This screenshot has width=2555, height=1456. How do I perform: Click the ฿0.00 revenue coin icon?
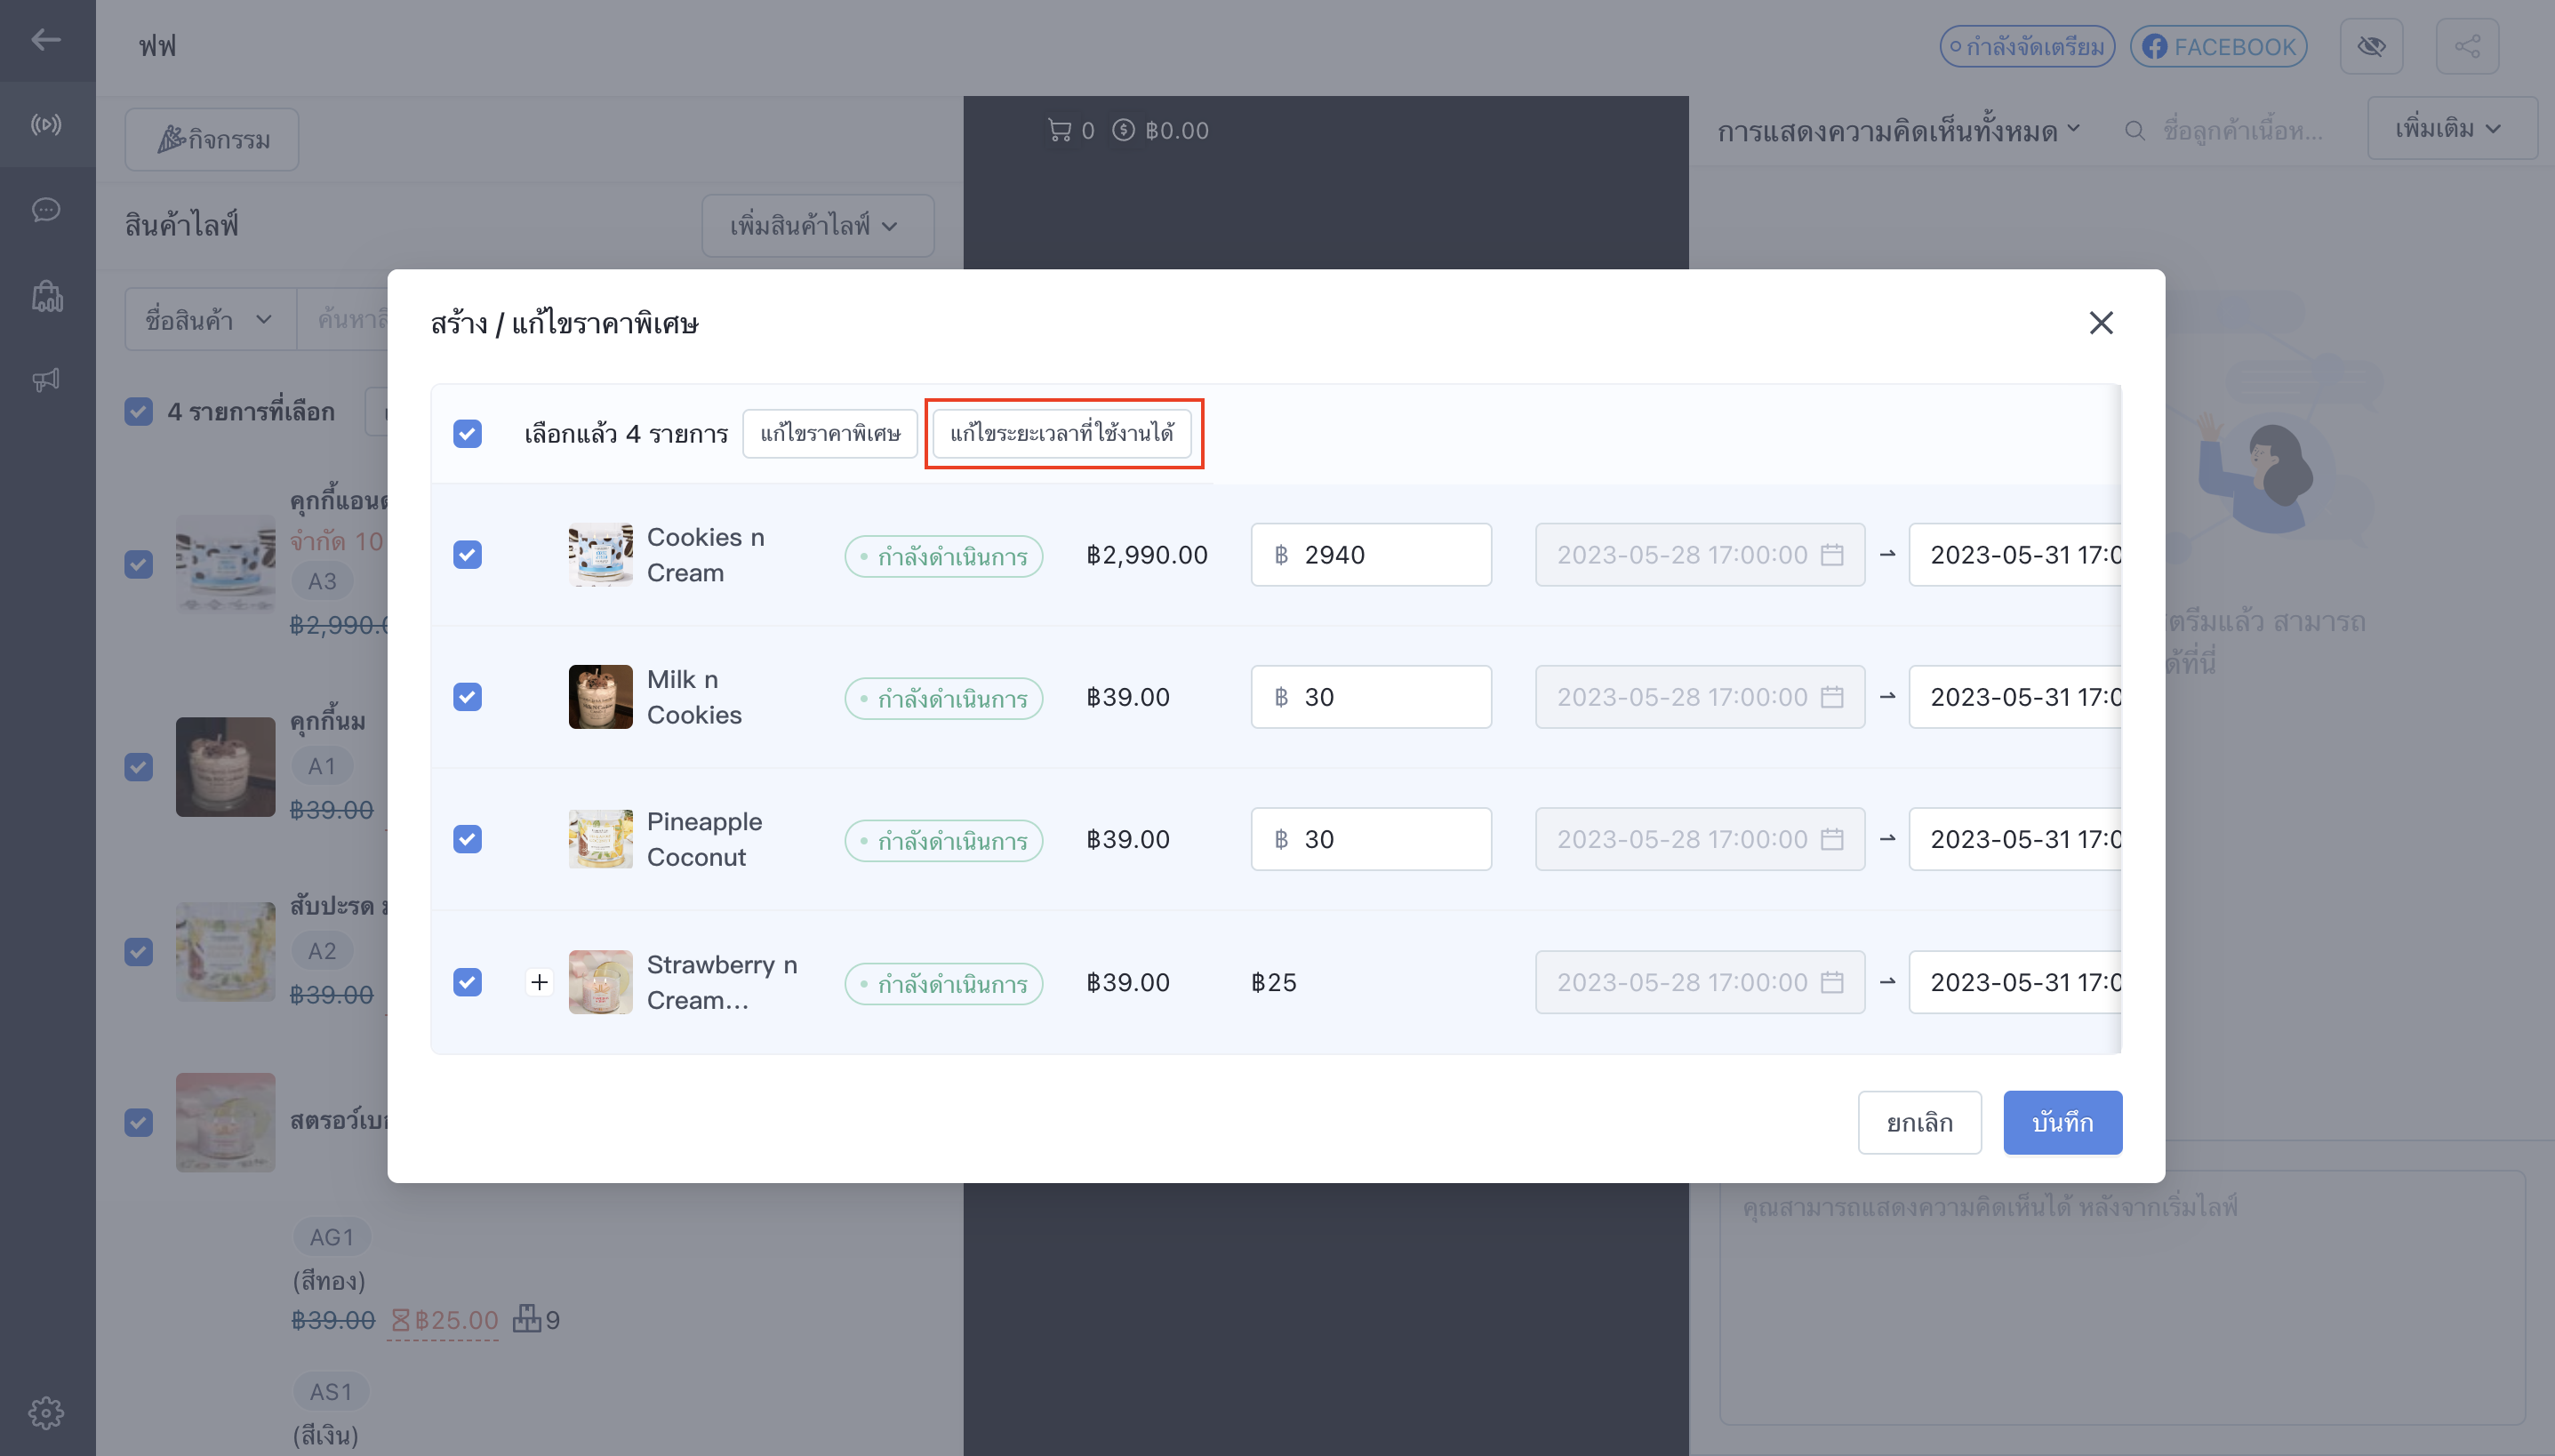coord(1123,130)
